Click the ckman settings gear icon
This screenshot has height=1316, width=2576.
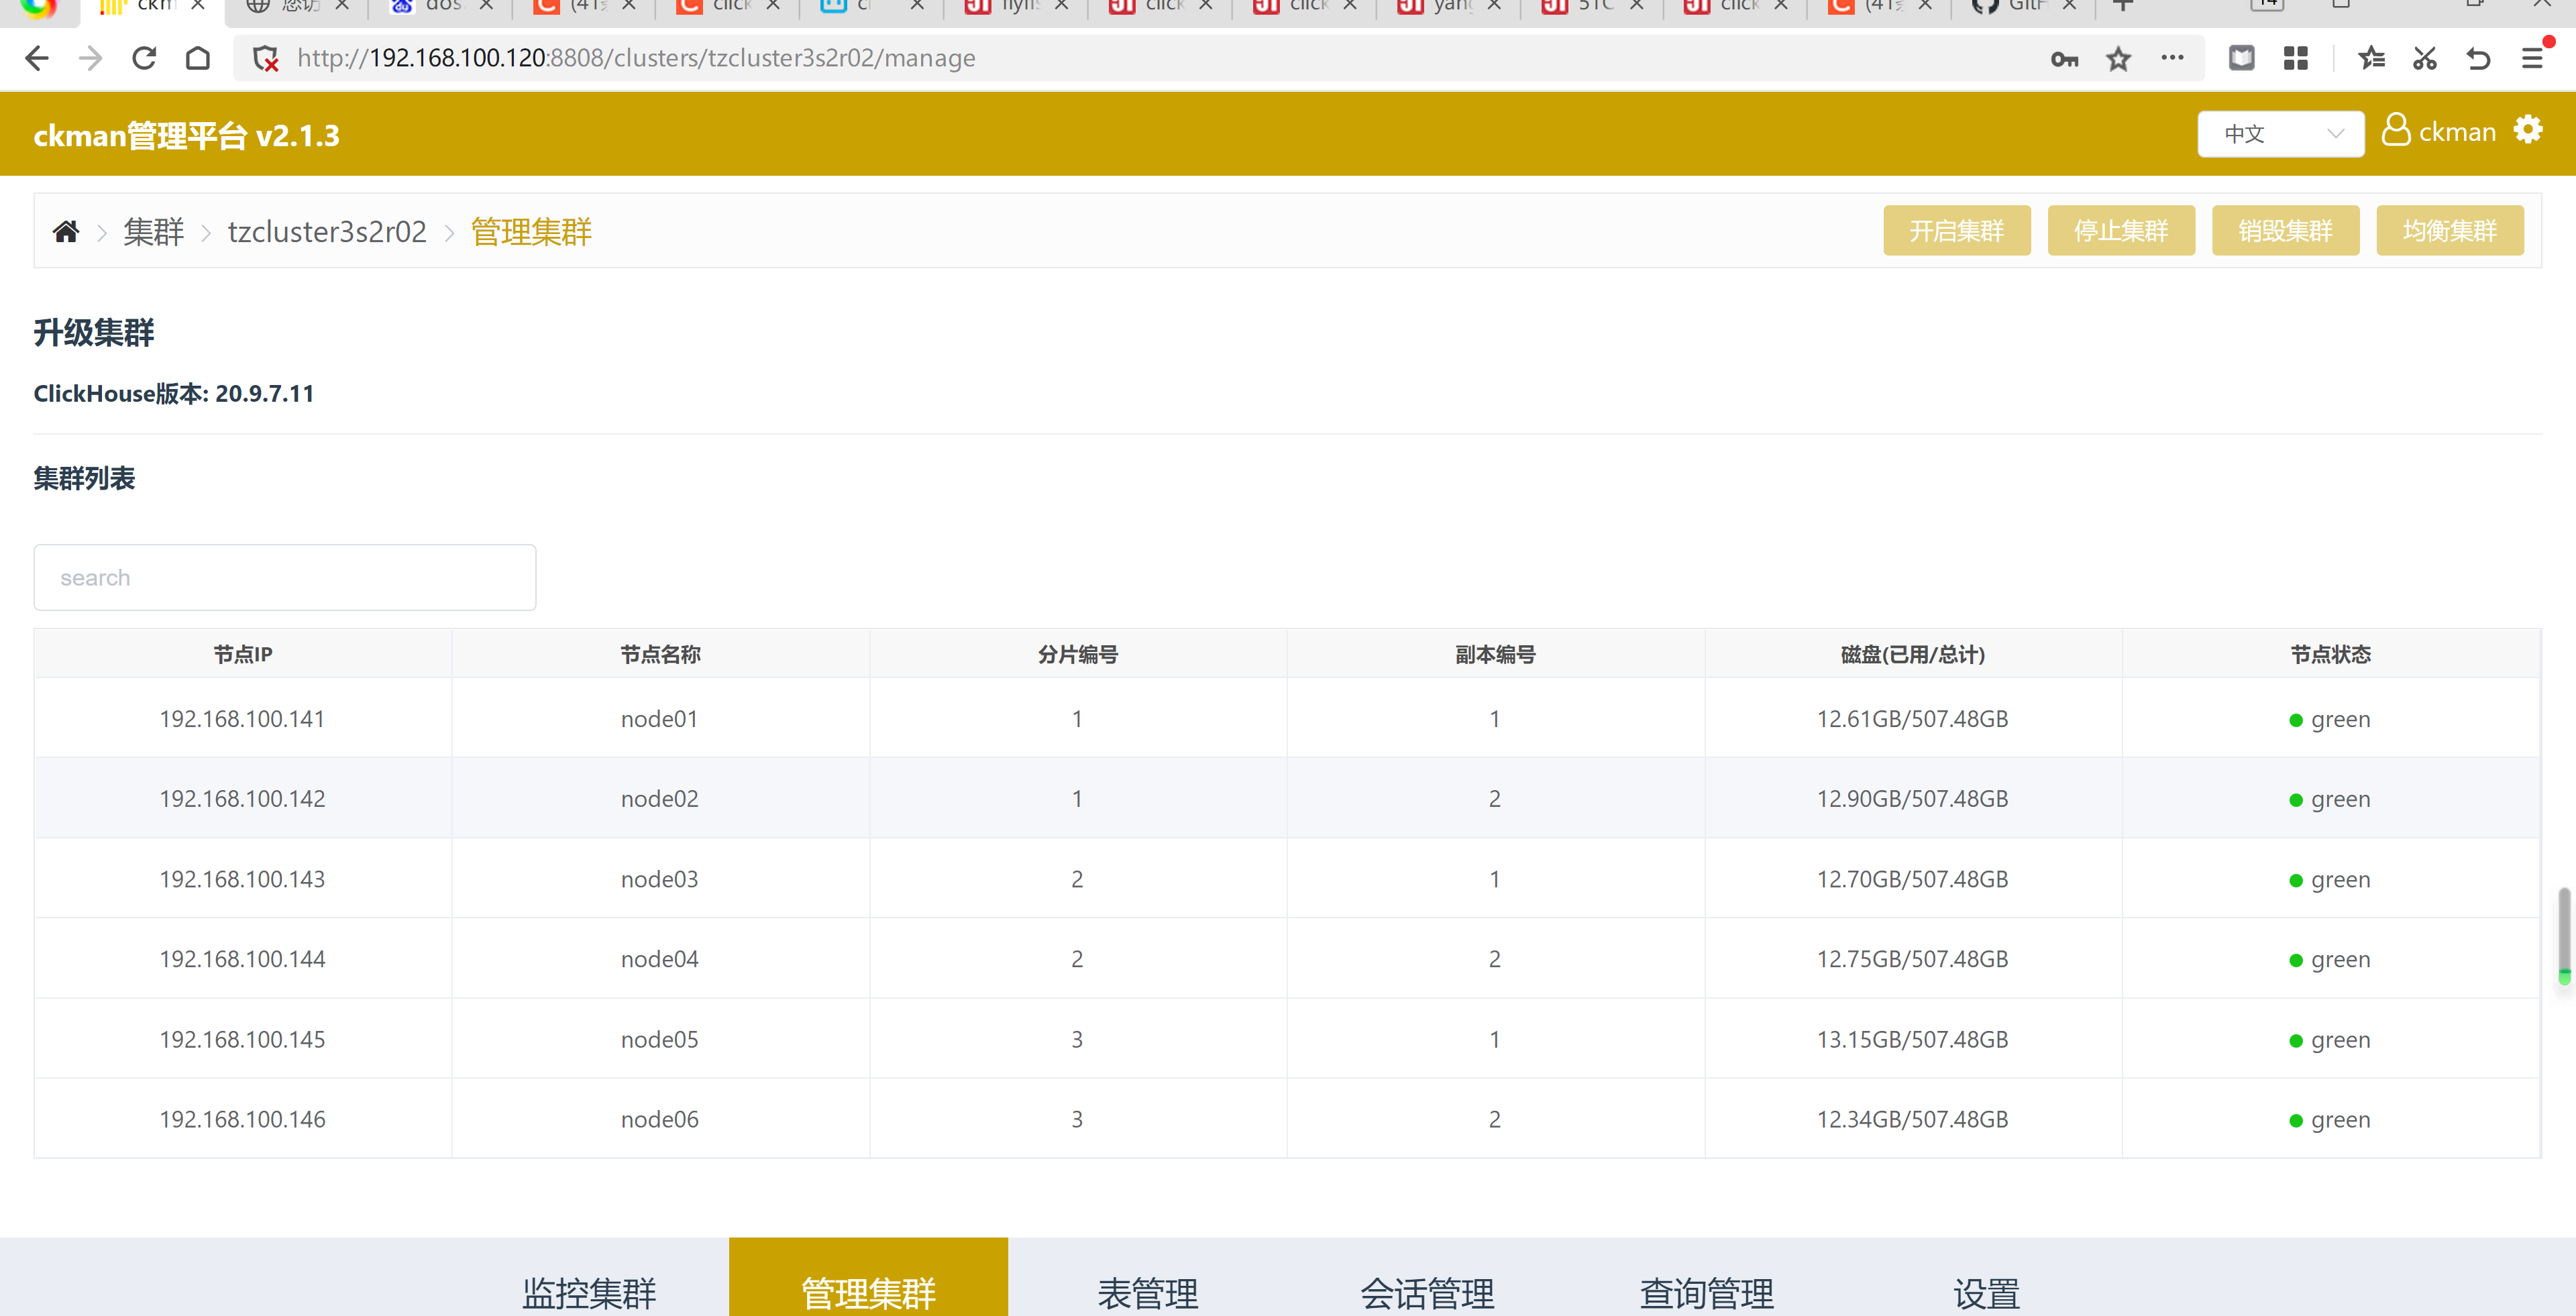pyautogui.click(x=2528, y=130)
